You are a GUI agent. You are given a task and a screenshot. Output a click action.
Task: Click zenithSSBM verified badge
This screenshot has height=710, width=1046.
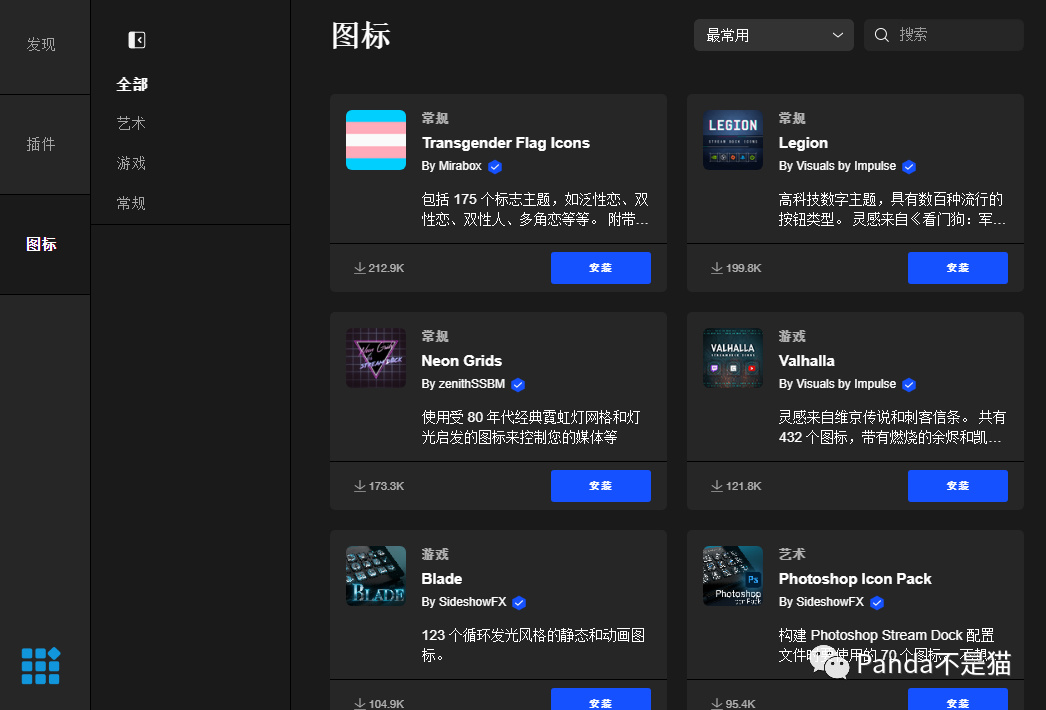518,385
